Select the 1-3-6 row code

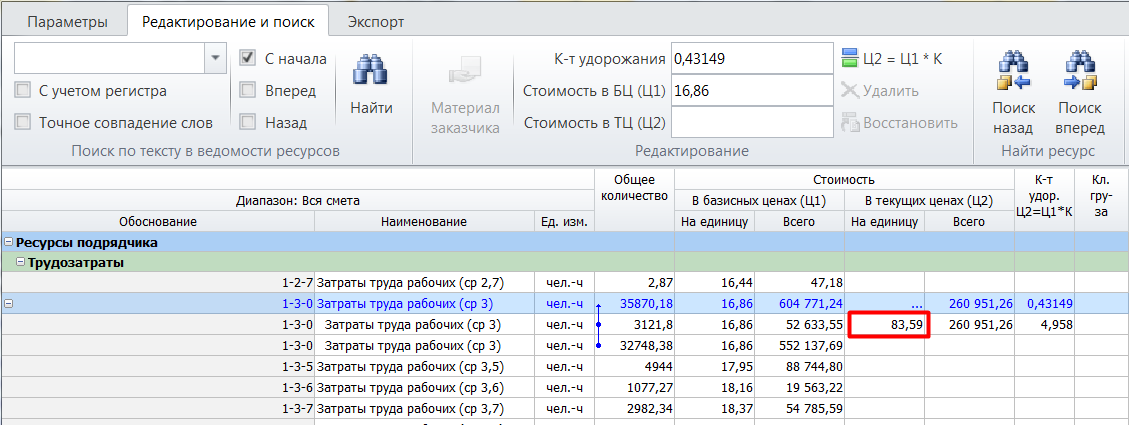tap(297, 388)
